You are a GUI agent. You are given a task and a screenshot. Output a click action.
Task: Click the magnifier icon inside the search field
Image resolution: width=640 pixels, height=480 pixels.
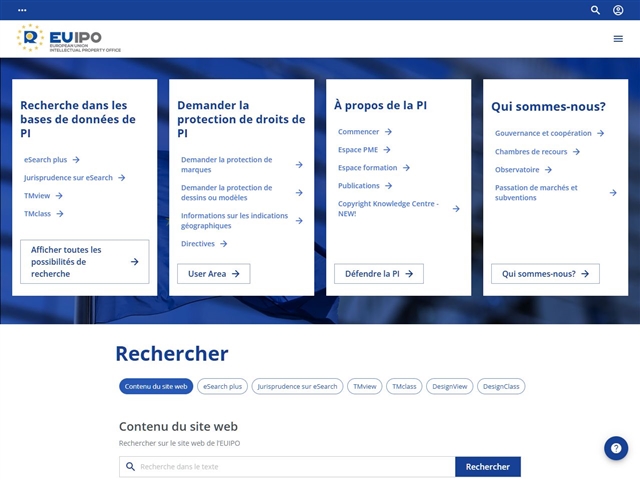(130, 466)
